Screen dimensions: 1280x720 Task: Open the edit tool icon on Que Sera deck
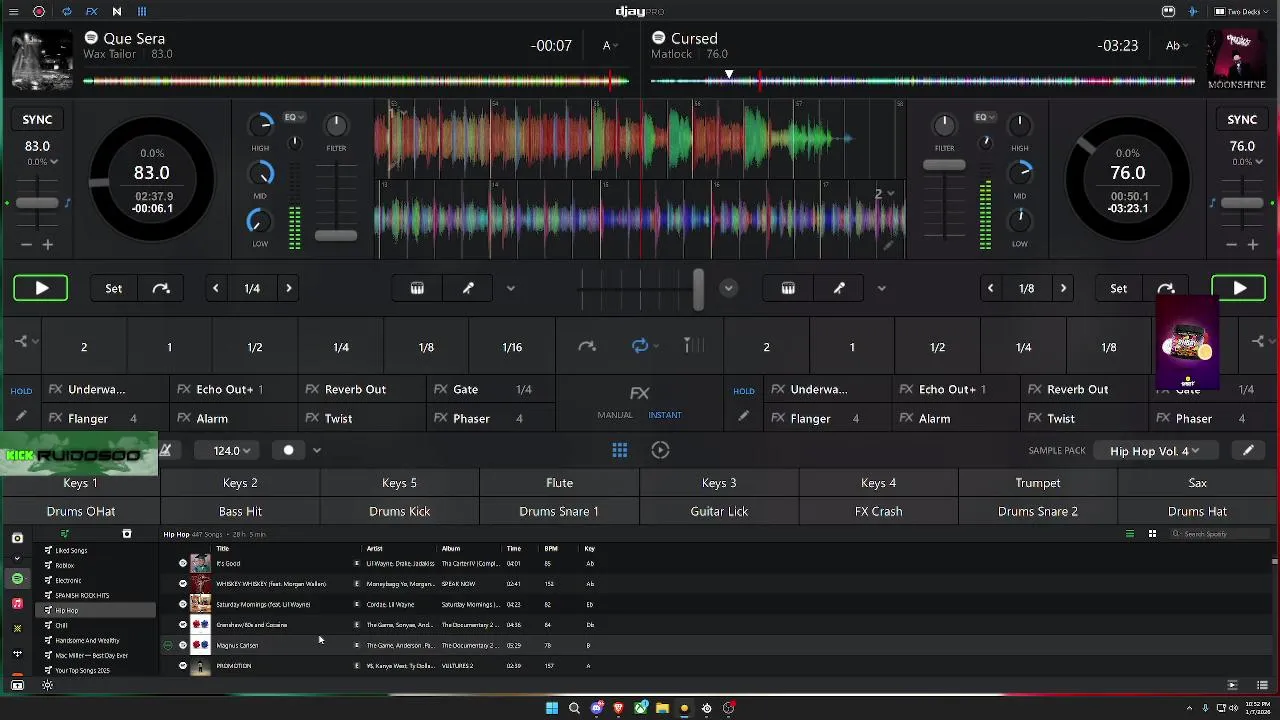[468, 288]
